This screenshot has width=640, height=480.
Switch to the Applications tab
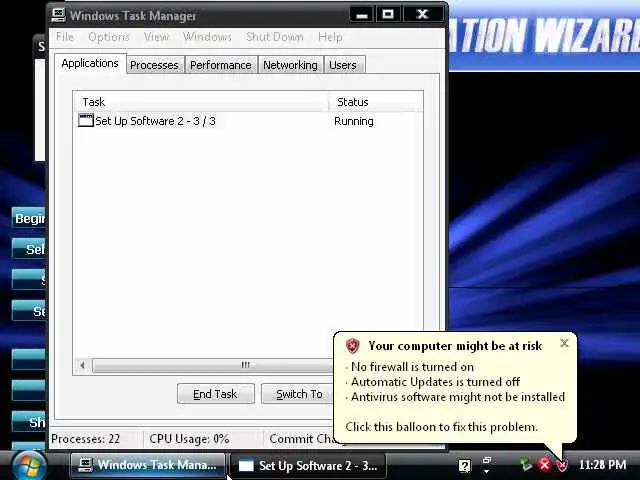click(90, 64)
